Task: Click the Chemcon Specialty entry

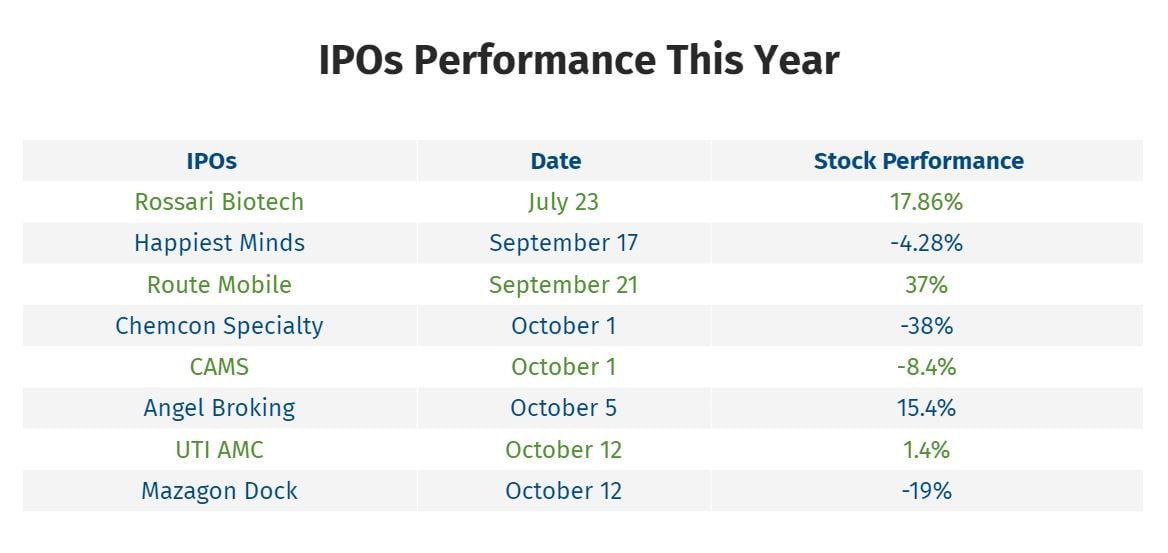Action: 219,326
